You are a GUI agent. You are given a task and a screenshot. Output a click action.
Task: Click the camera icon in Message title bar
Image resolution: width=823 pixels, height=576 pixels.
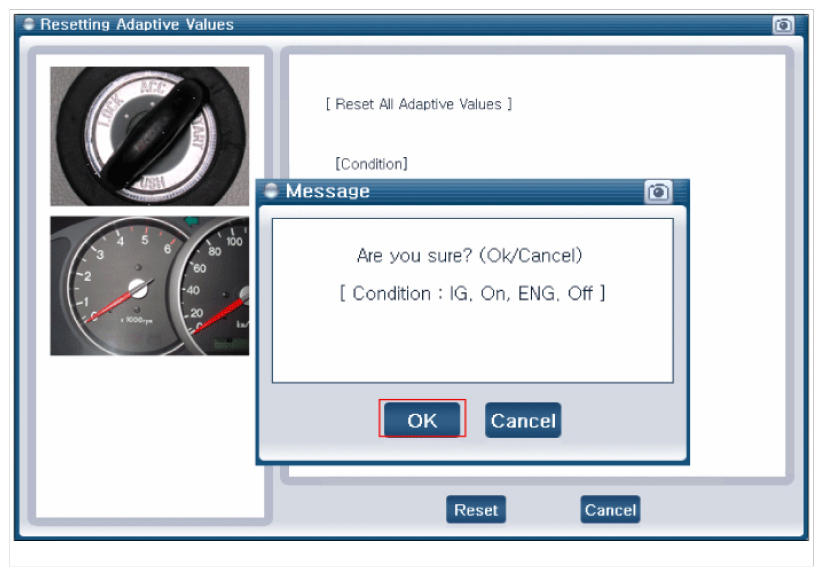click(x=658, y=192)
